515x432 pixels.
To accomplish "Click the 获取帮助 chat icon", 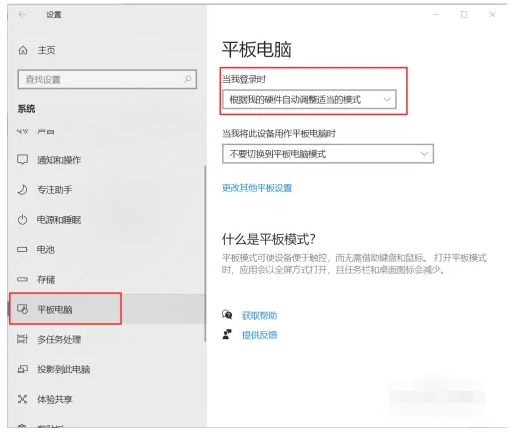I will point(227,315).
